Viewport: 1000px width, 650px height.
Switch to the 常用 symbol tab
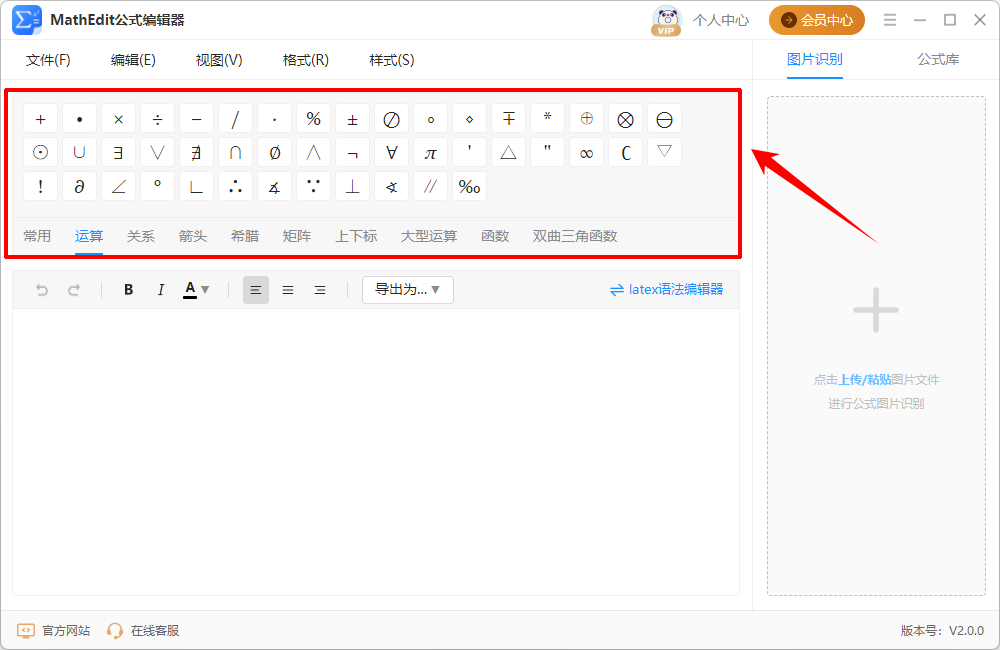pyautogui.click(x=37, y=236)
